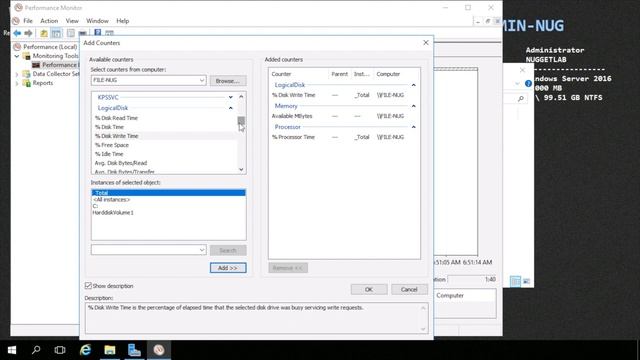Select HarddiskVolume1 instance
640x360 pixels.
(168, 213)
